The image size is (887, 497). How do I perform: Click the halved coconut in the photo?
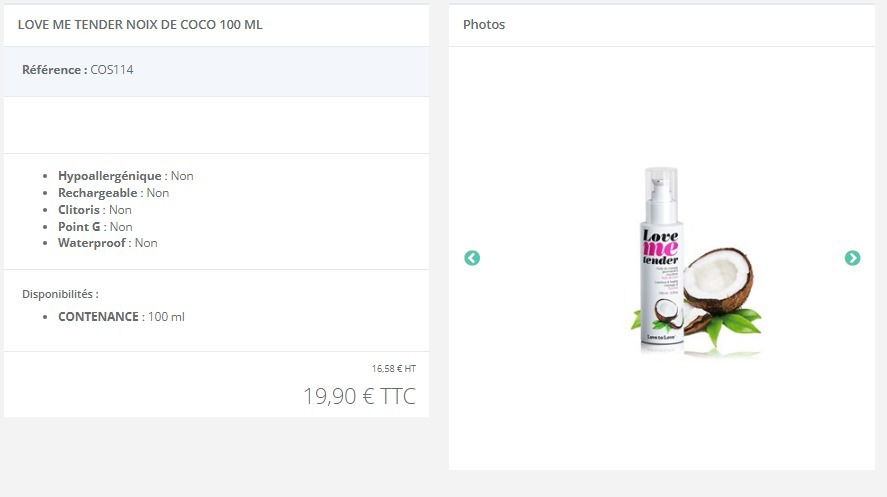[717, 280]
